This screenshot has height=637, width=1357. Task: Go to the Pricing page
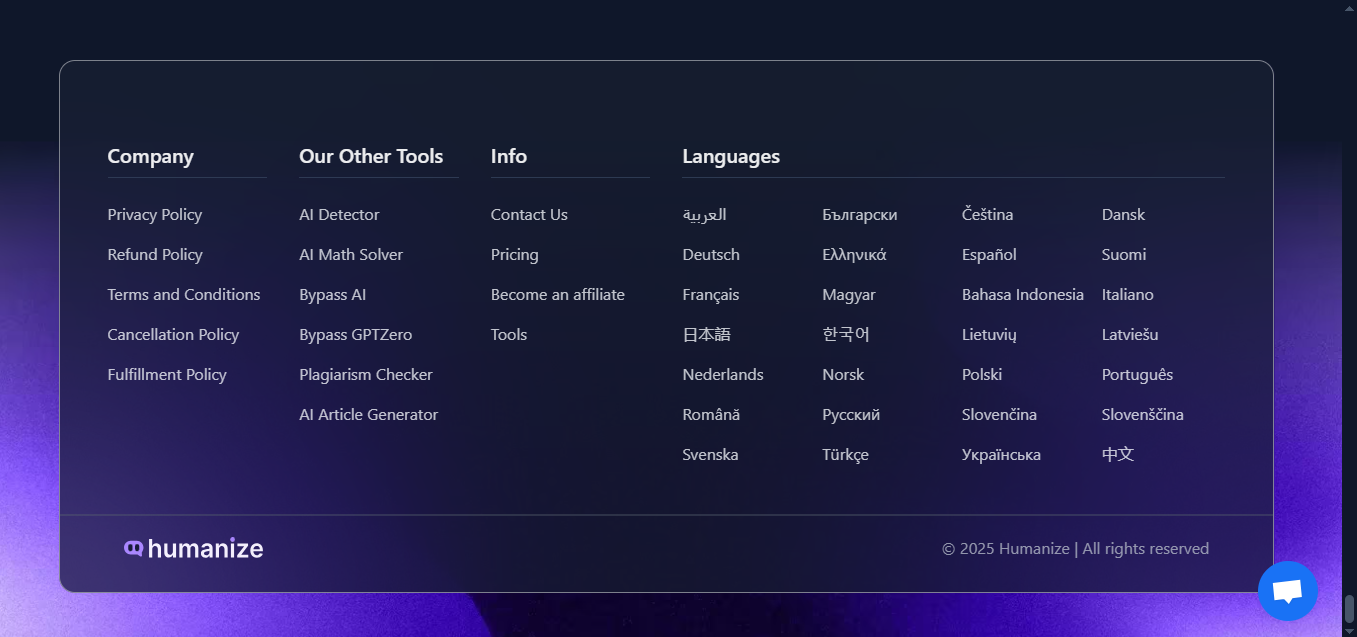514,255
